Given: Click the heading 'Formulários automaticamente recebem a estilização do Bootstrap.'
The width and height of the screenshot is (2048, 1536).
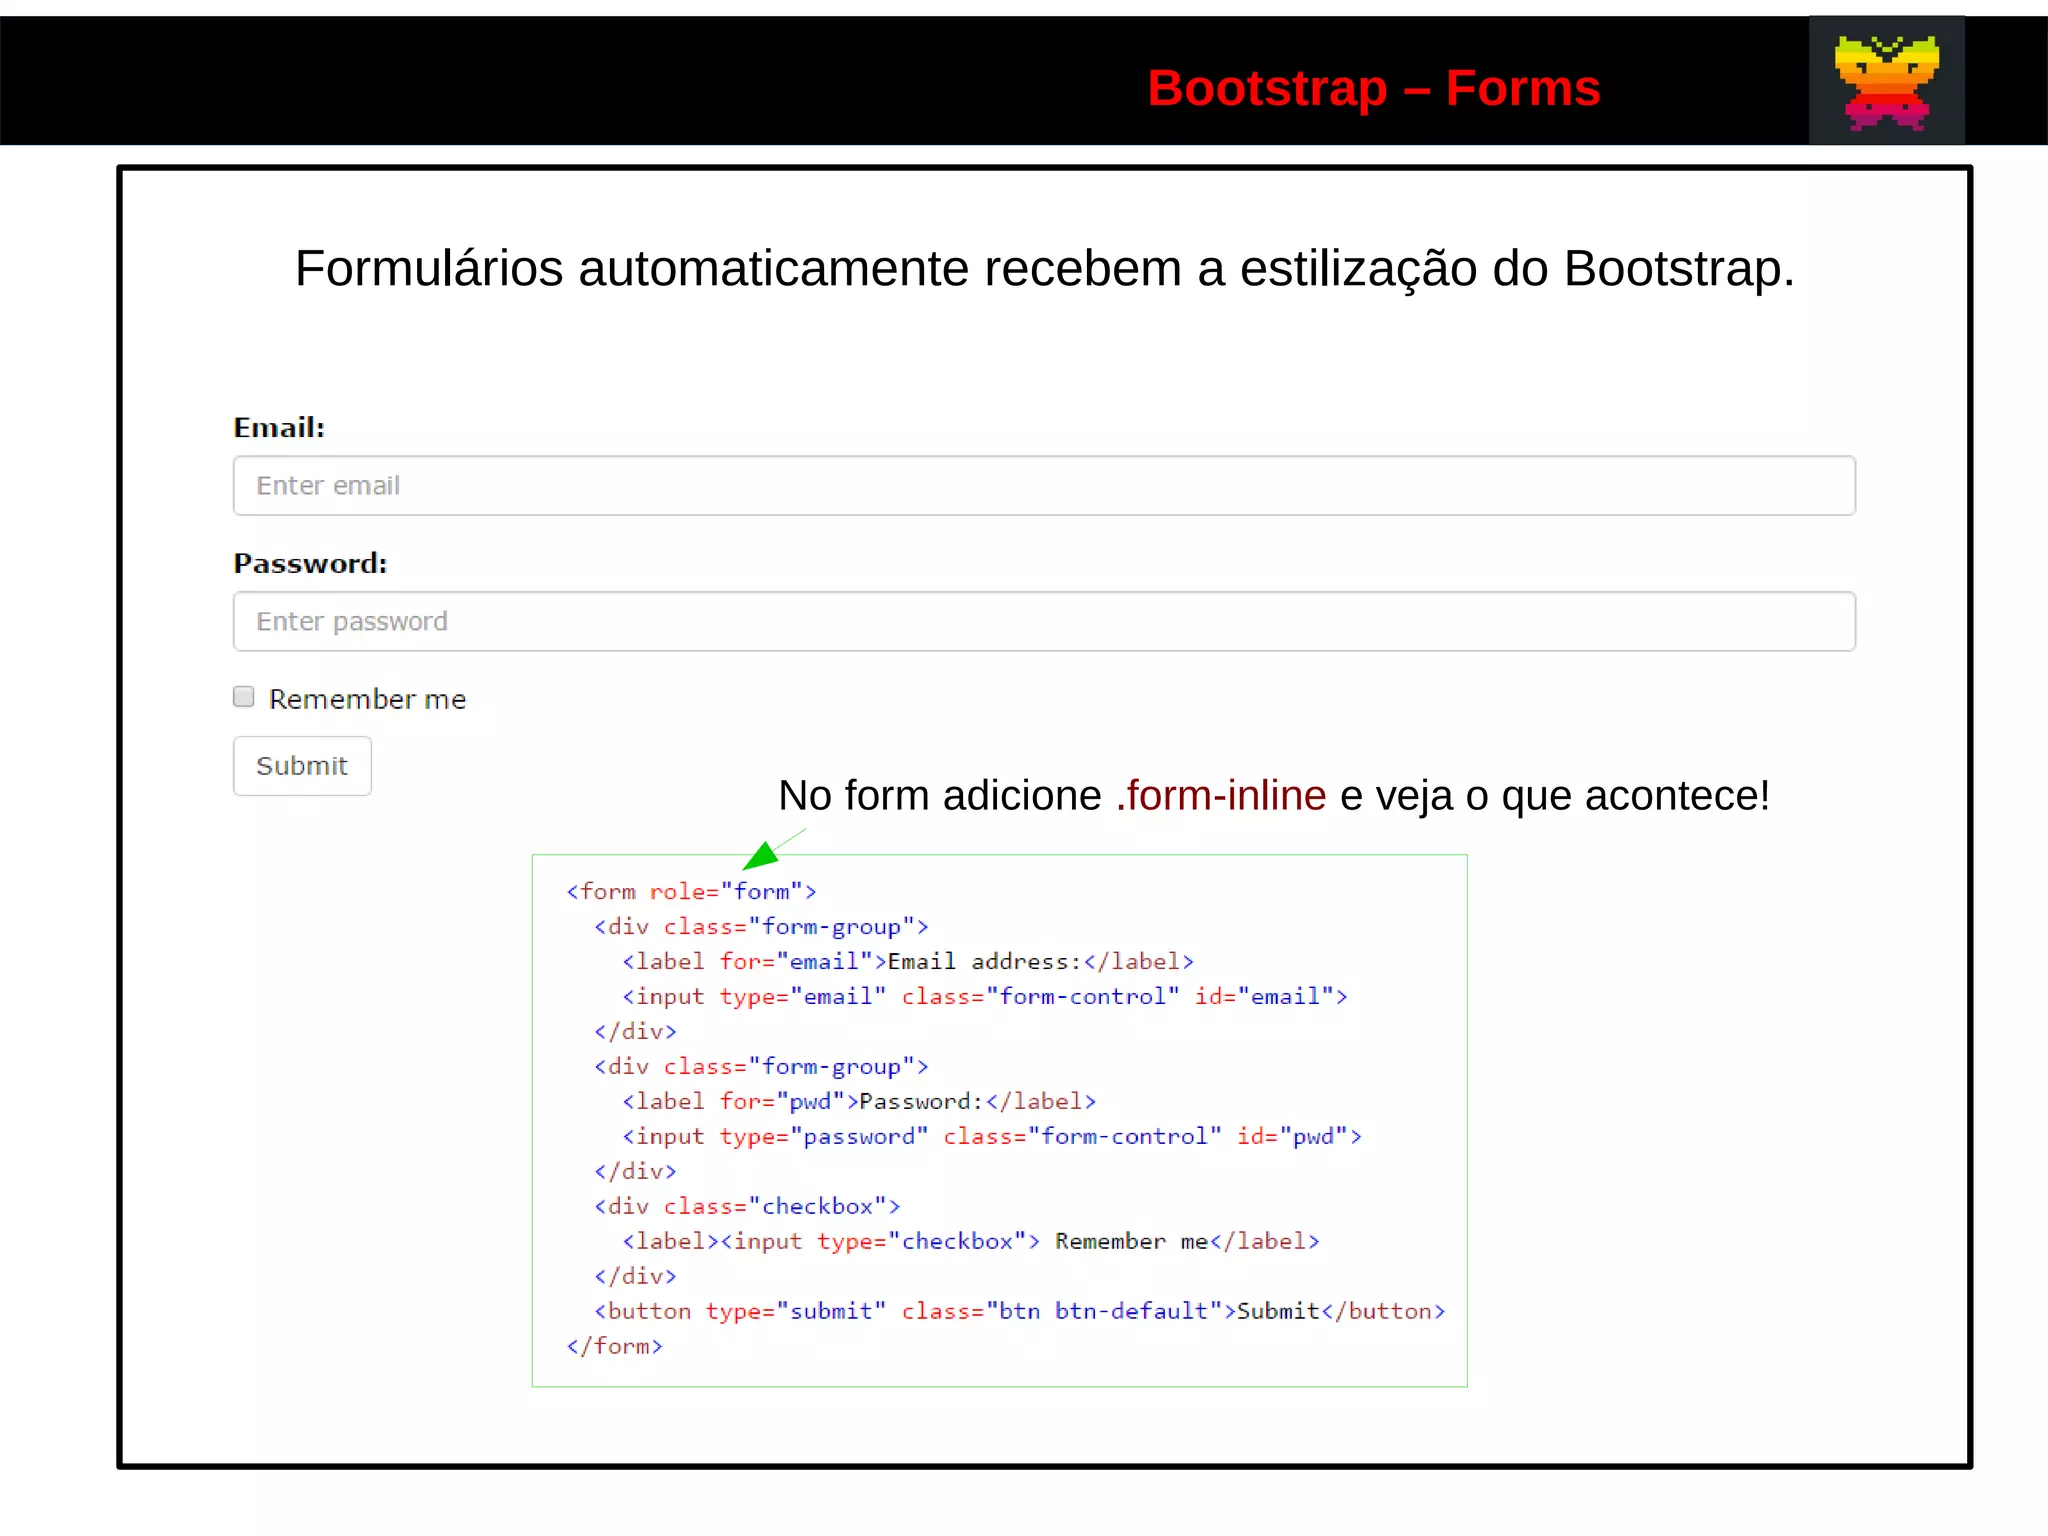Looking at the screenshot, I should [x=1045, y=269].
